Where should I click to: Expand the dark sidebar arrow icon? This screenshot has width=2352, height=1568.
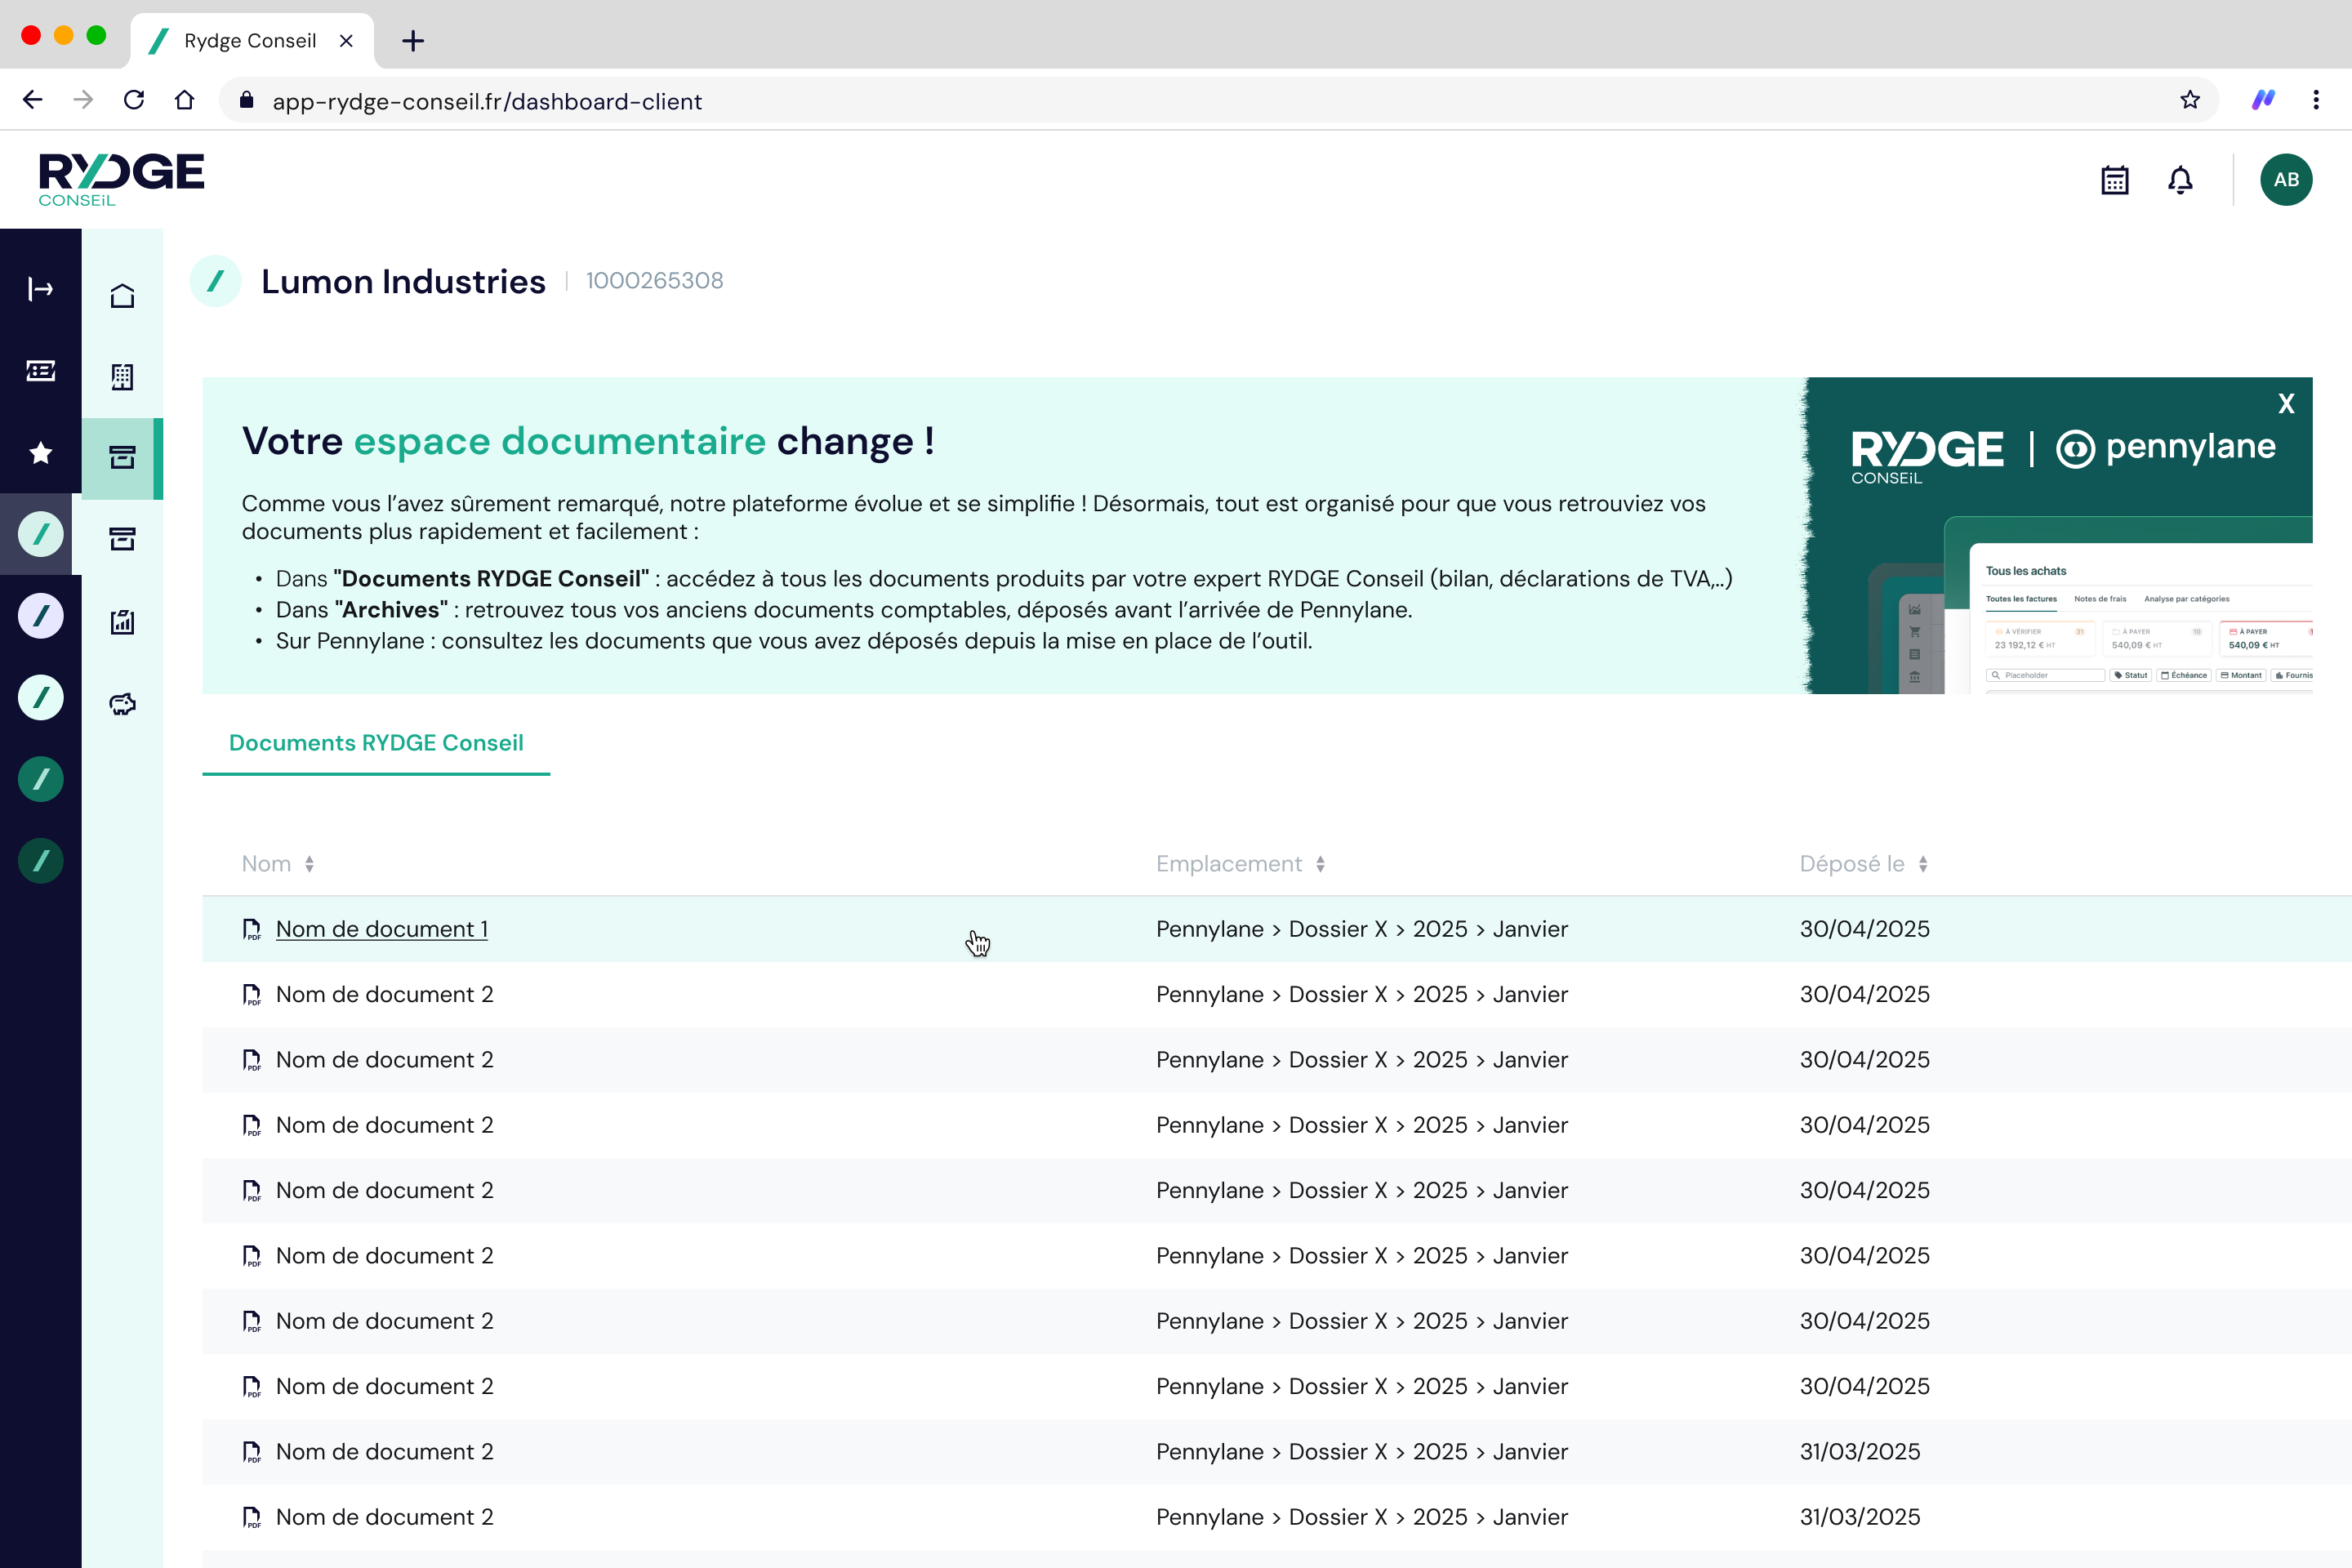point(40,289)
